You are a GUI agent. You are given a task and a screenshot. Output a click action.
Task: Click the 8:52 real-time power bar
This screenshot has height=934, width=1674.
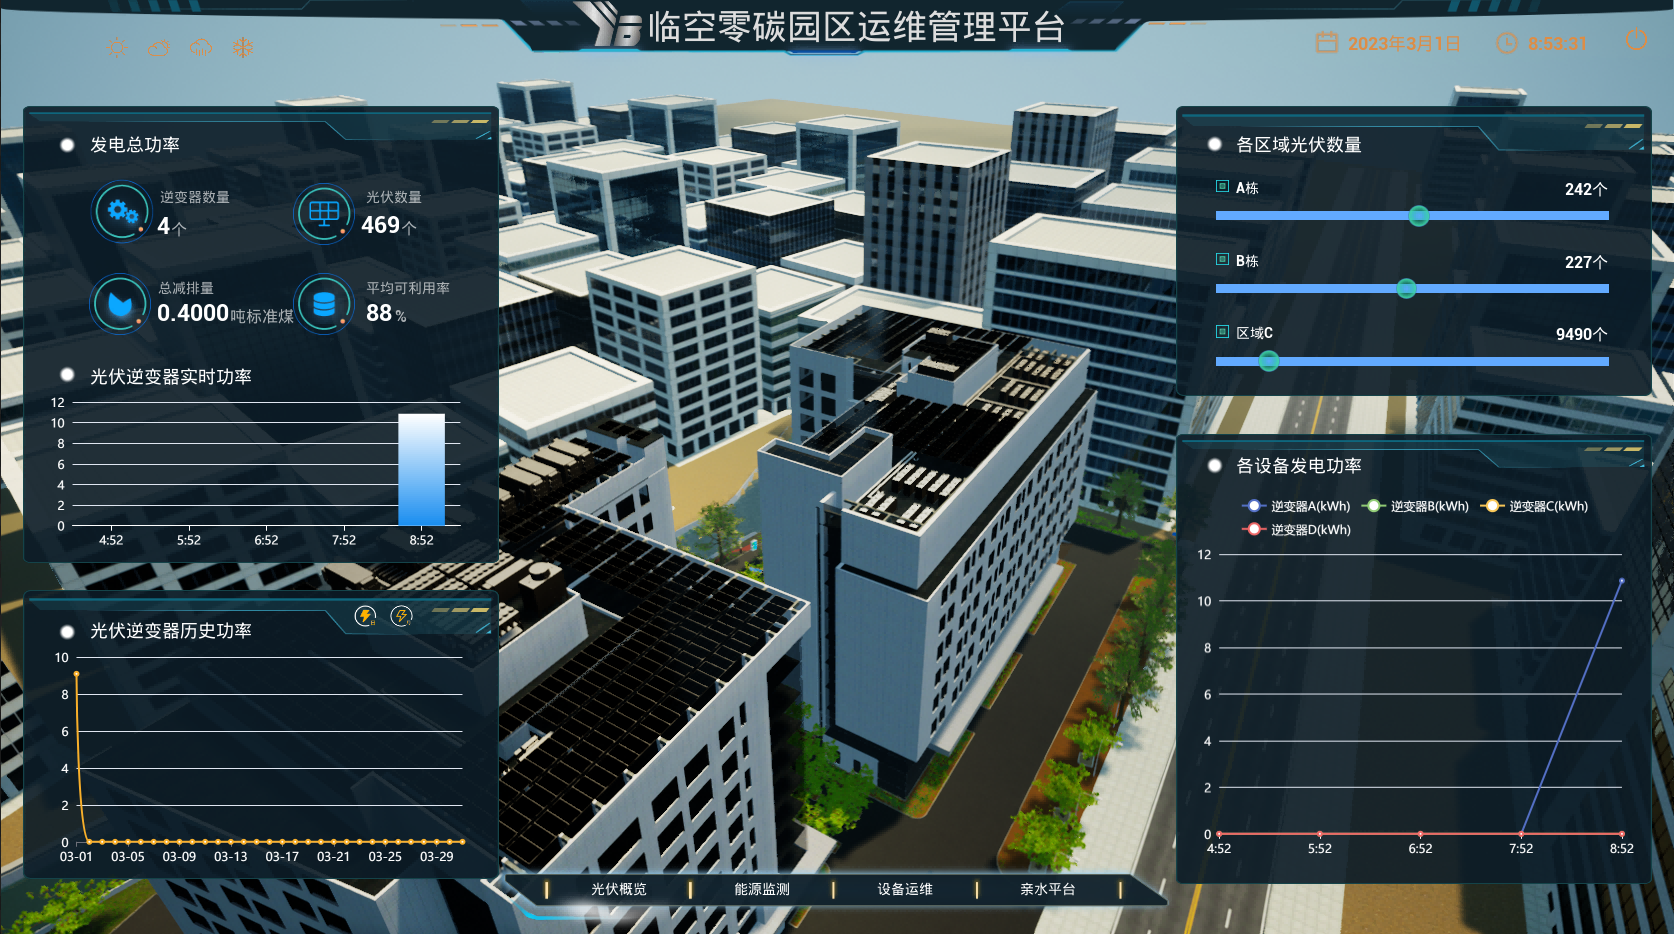click(x=421, y=469)
